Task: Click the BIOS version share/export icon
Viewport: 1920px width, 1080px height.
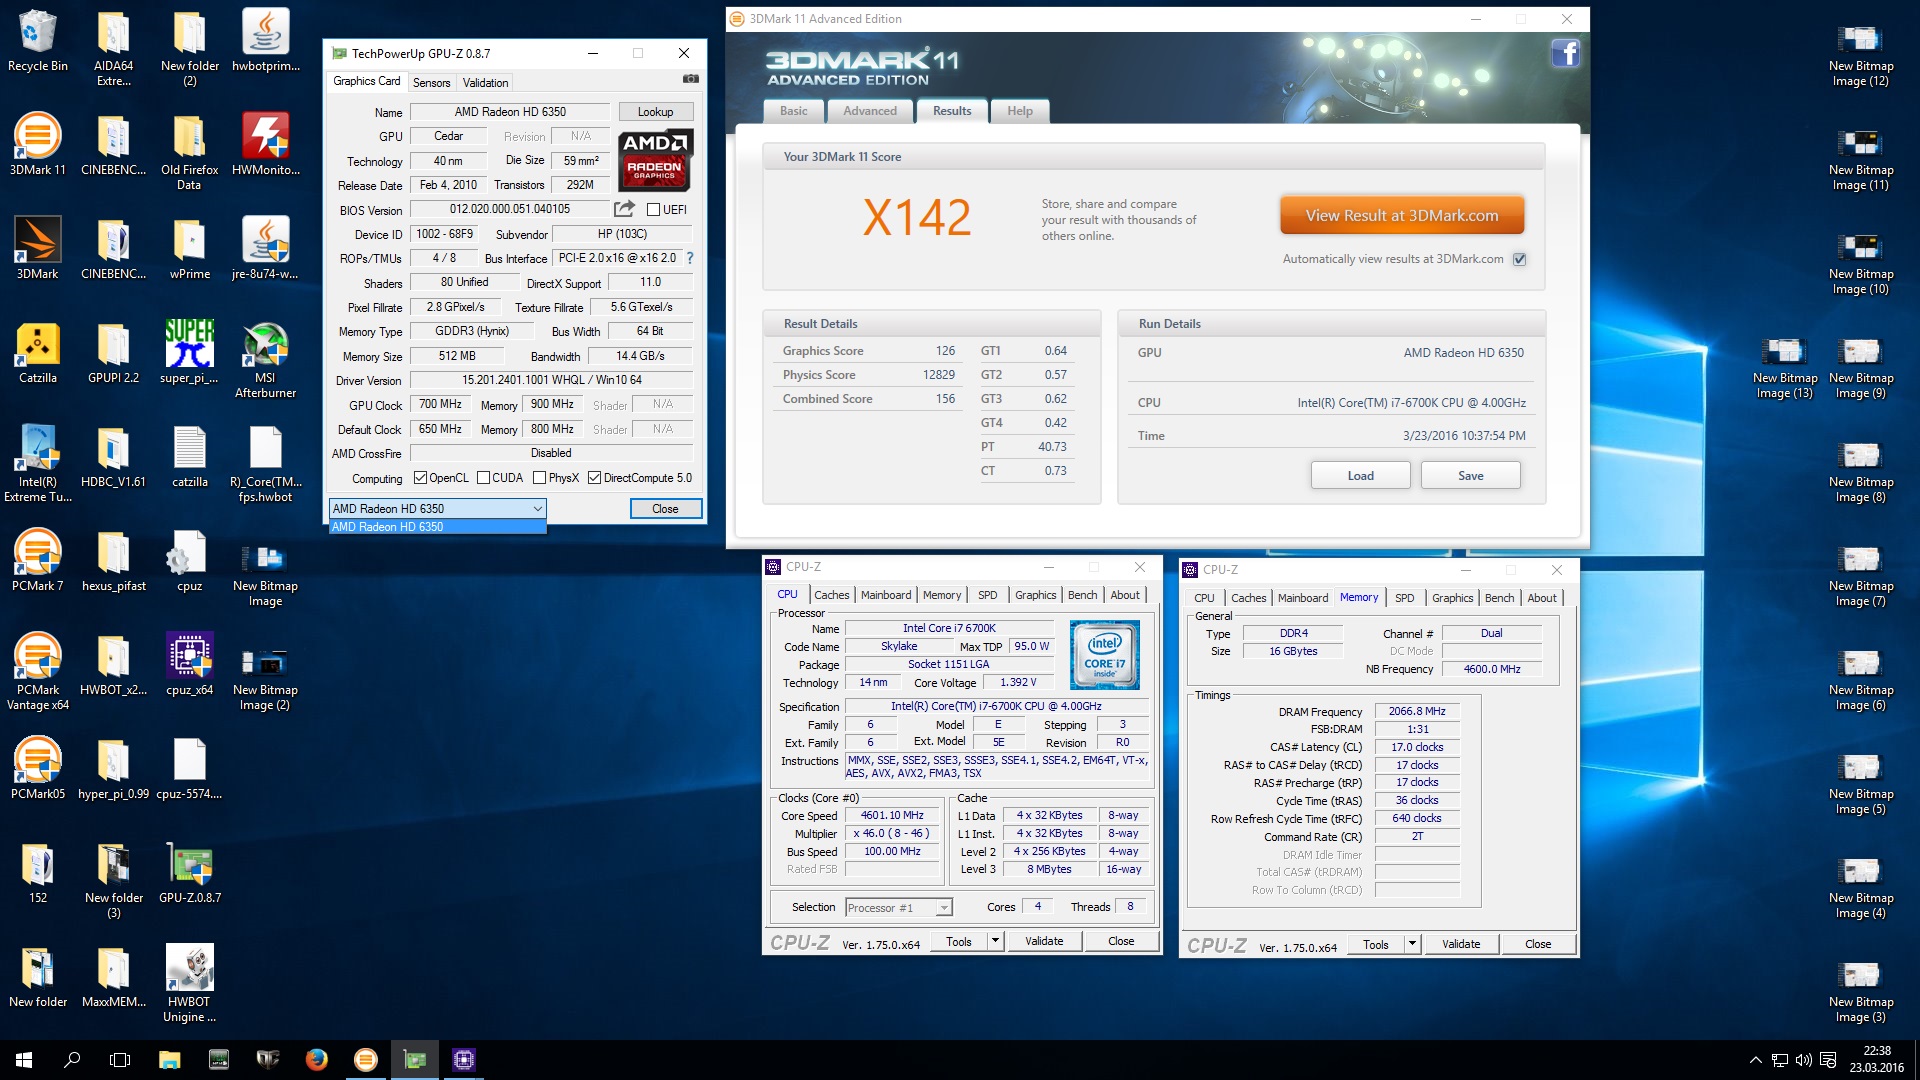Action: (624, 209)
